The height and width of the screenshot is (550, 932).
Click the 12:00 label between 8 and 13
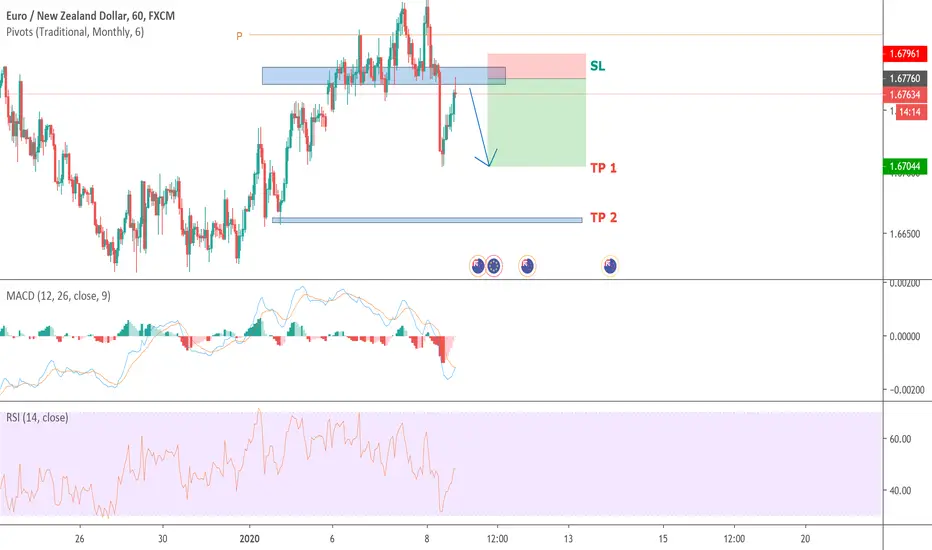click(498, 539)
